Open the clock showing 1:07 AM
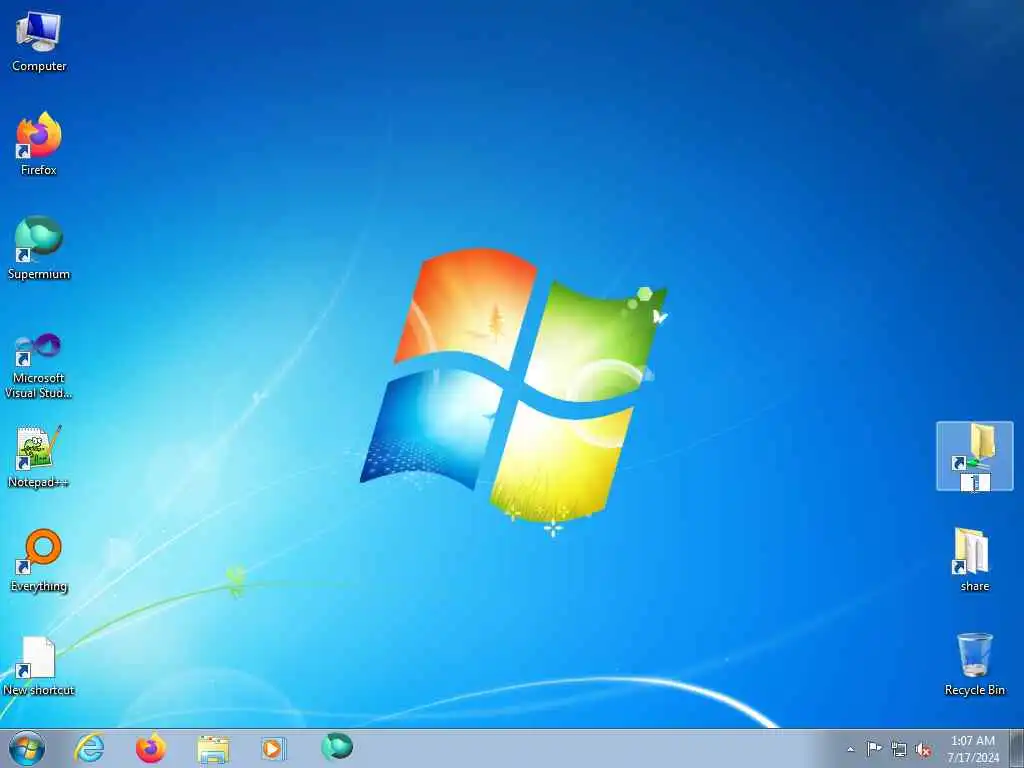This screenshot has height=768, width=1024. pyautogui.click(x=973, y=749)
